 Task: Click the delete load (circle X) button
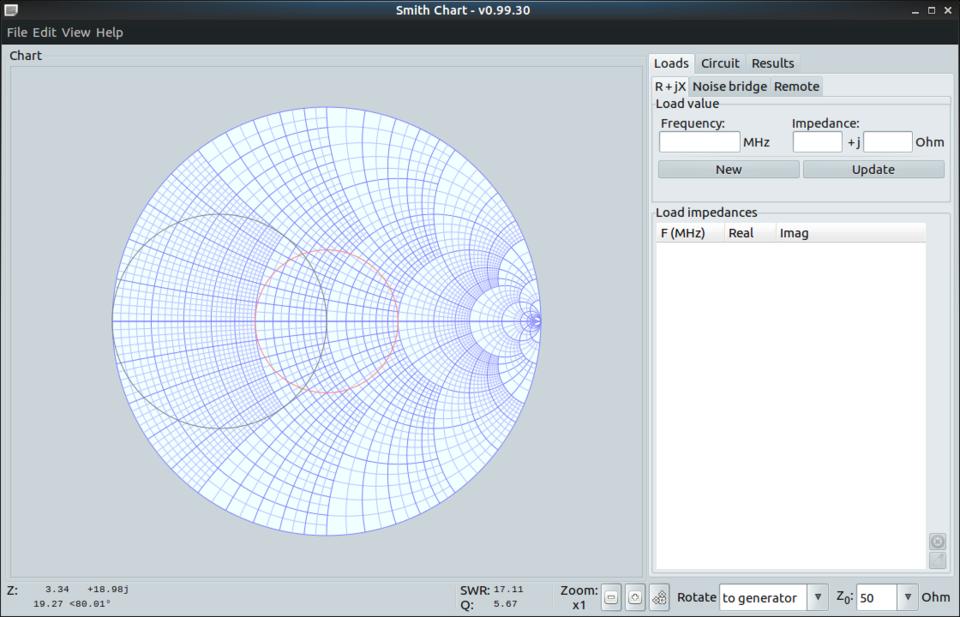(x=937, y=541)
